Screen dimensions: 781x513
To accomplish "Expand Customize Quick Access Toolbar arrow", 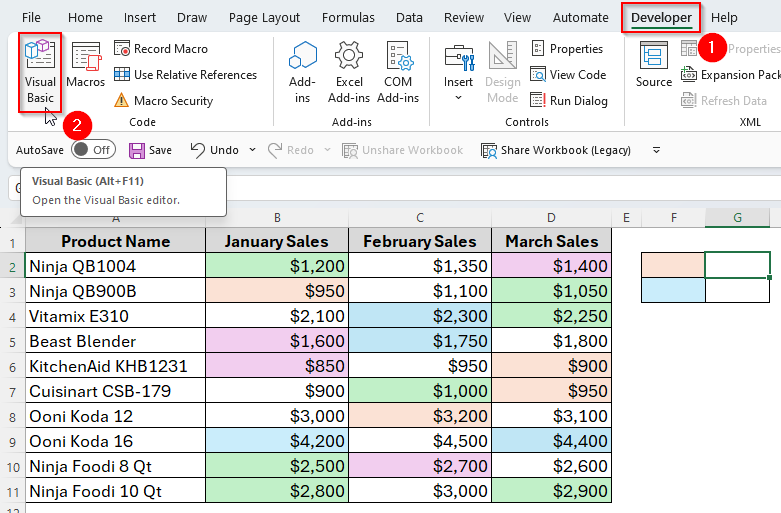I will [656, 150].
